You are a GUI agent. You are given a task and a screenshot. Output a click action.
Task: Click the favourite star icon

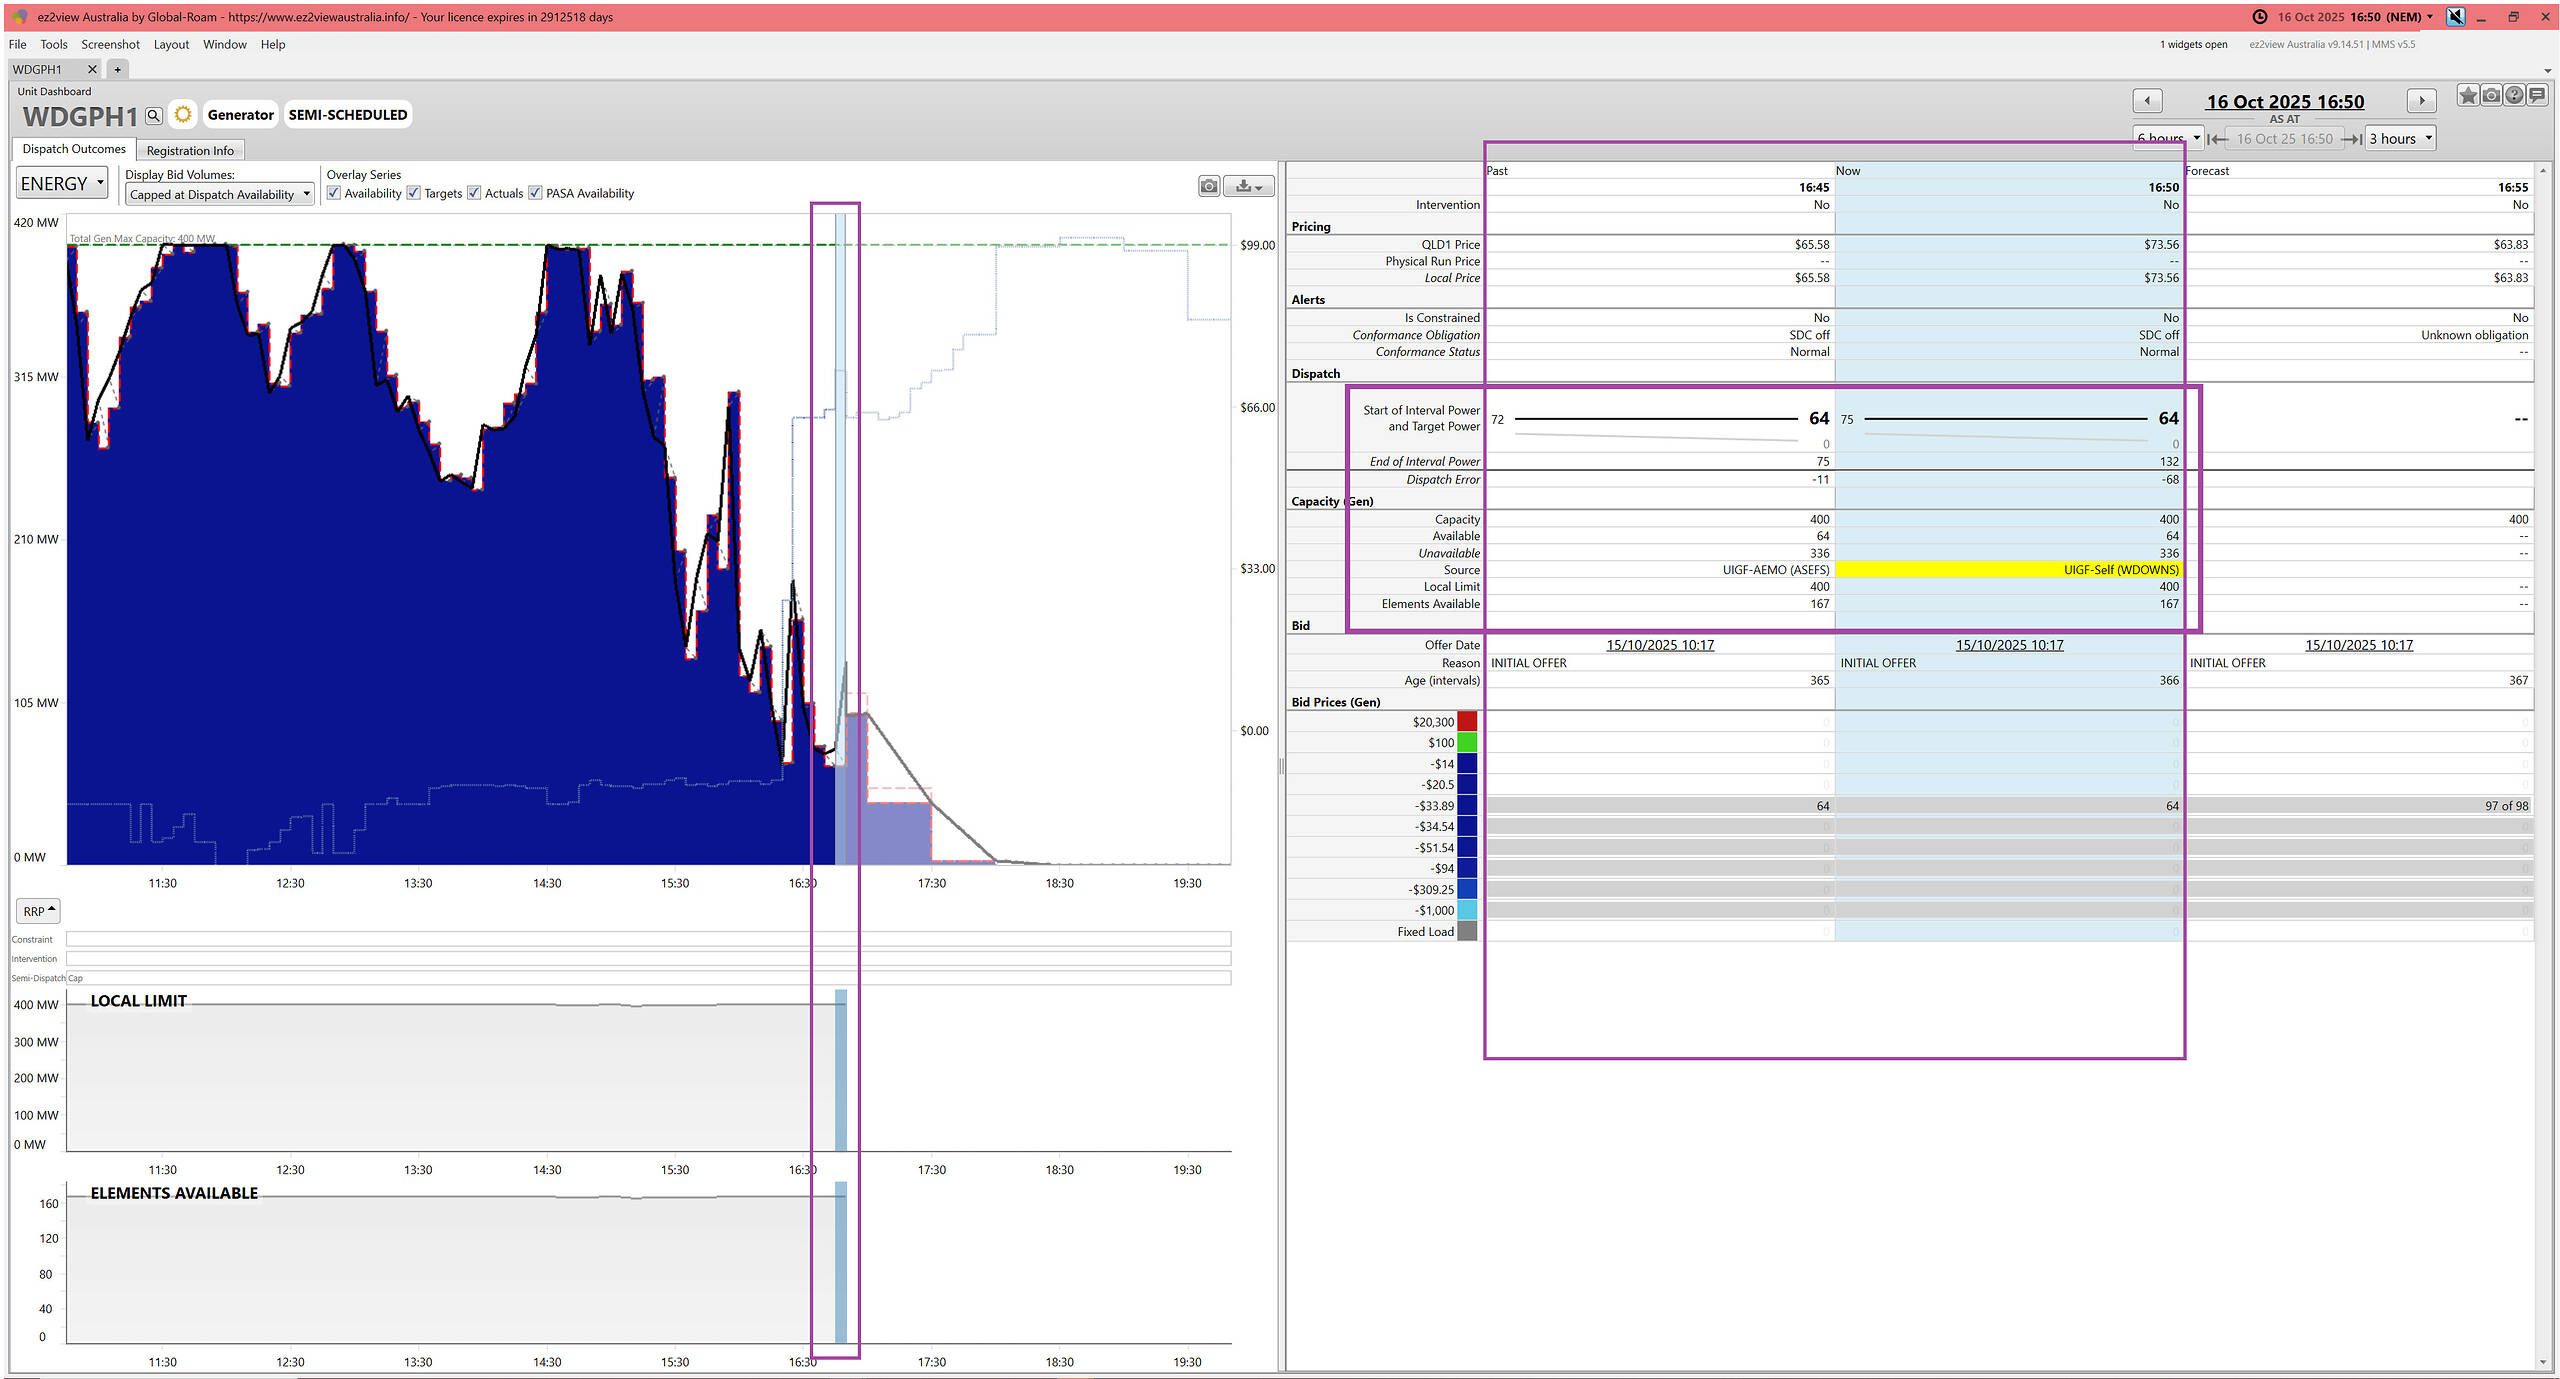click(2468, 96)
